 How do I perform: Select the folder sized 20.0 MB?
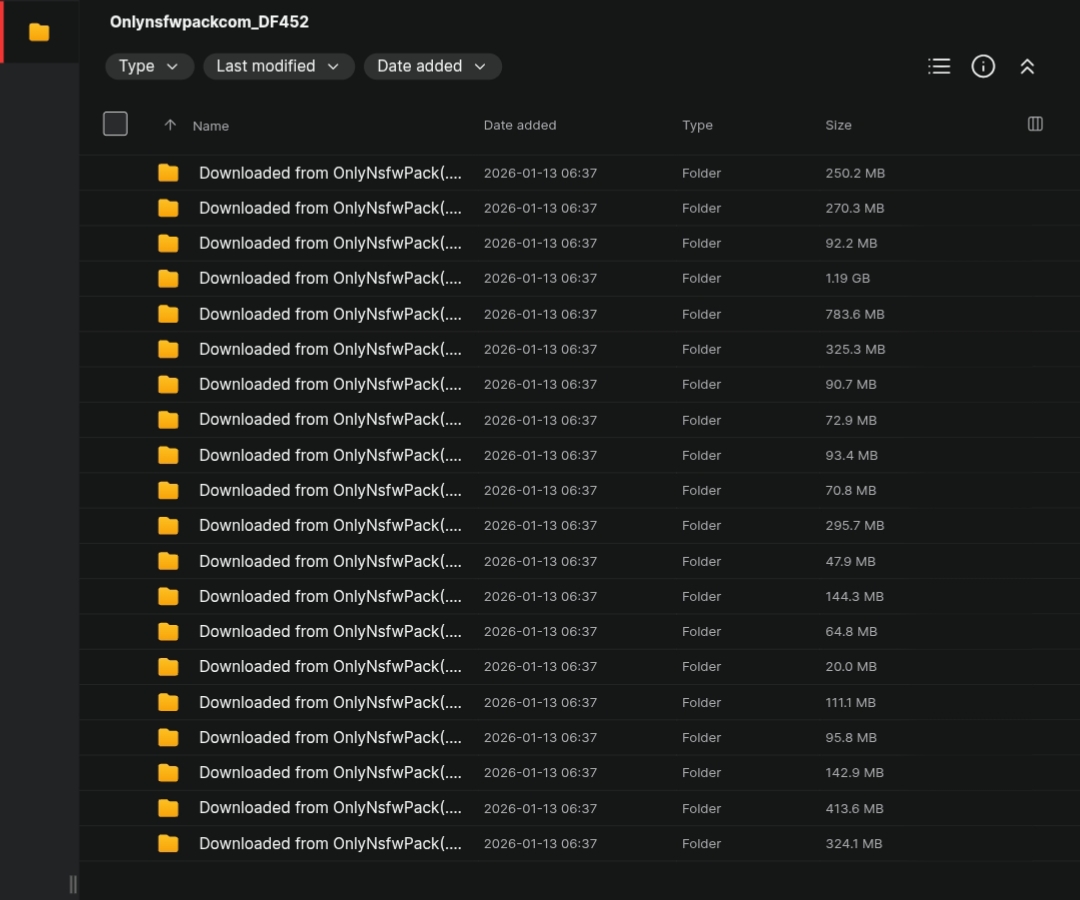pos(579,667)
